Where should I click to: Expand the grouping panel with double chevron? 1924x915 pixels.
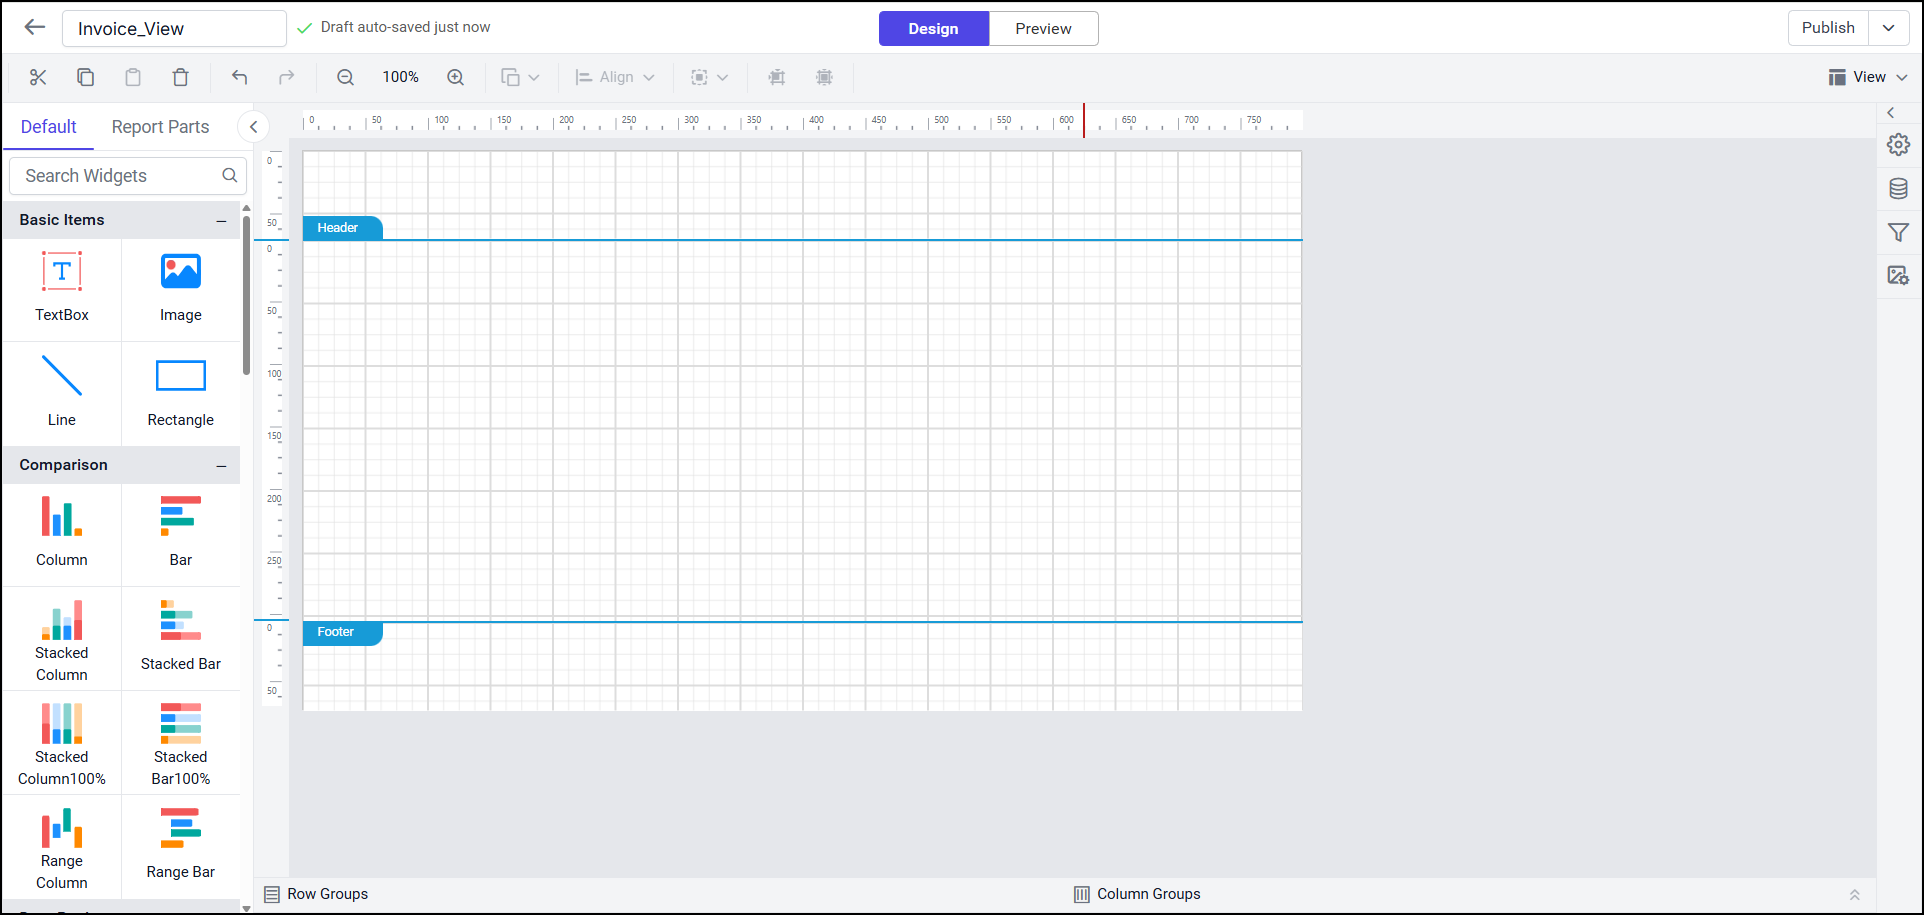click(x=1854, y=895)
